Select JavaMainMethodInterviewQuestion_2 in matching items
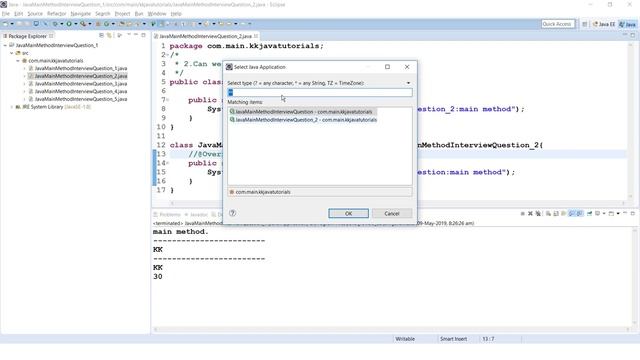 tap(303, 120)
